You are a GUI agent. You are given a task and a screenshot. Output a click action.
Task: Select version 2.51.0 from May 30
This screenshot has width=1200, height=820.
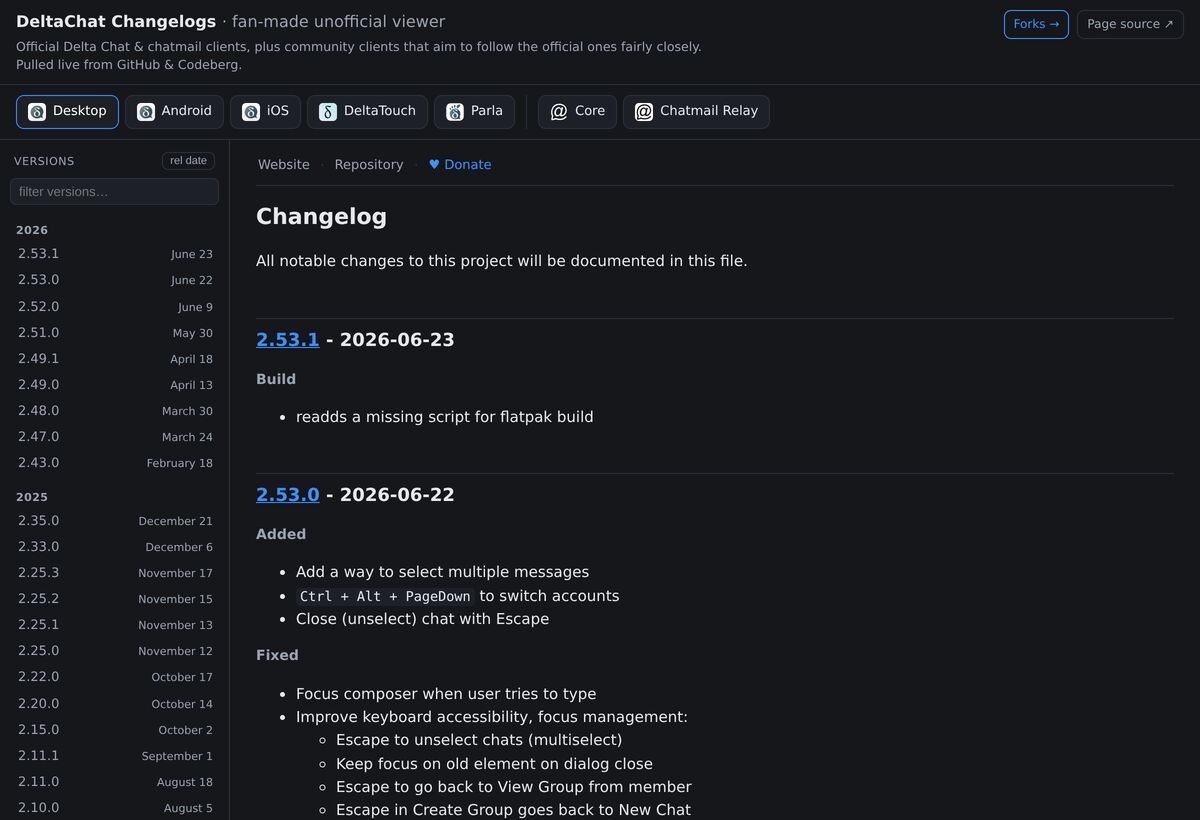(114, 333)
